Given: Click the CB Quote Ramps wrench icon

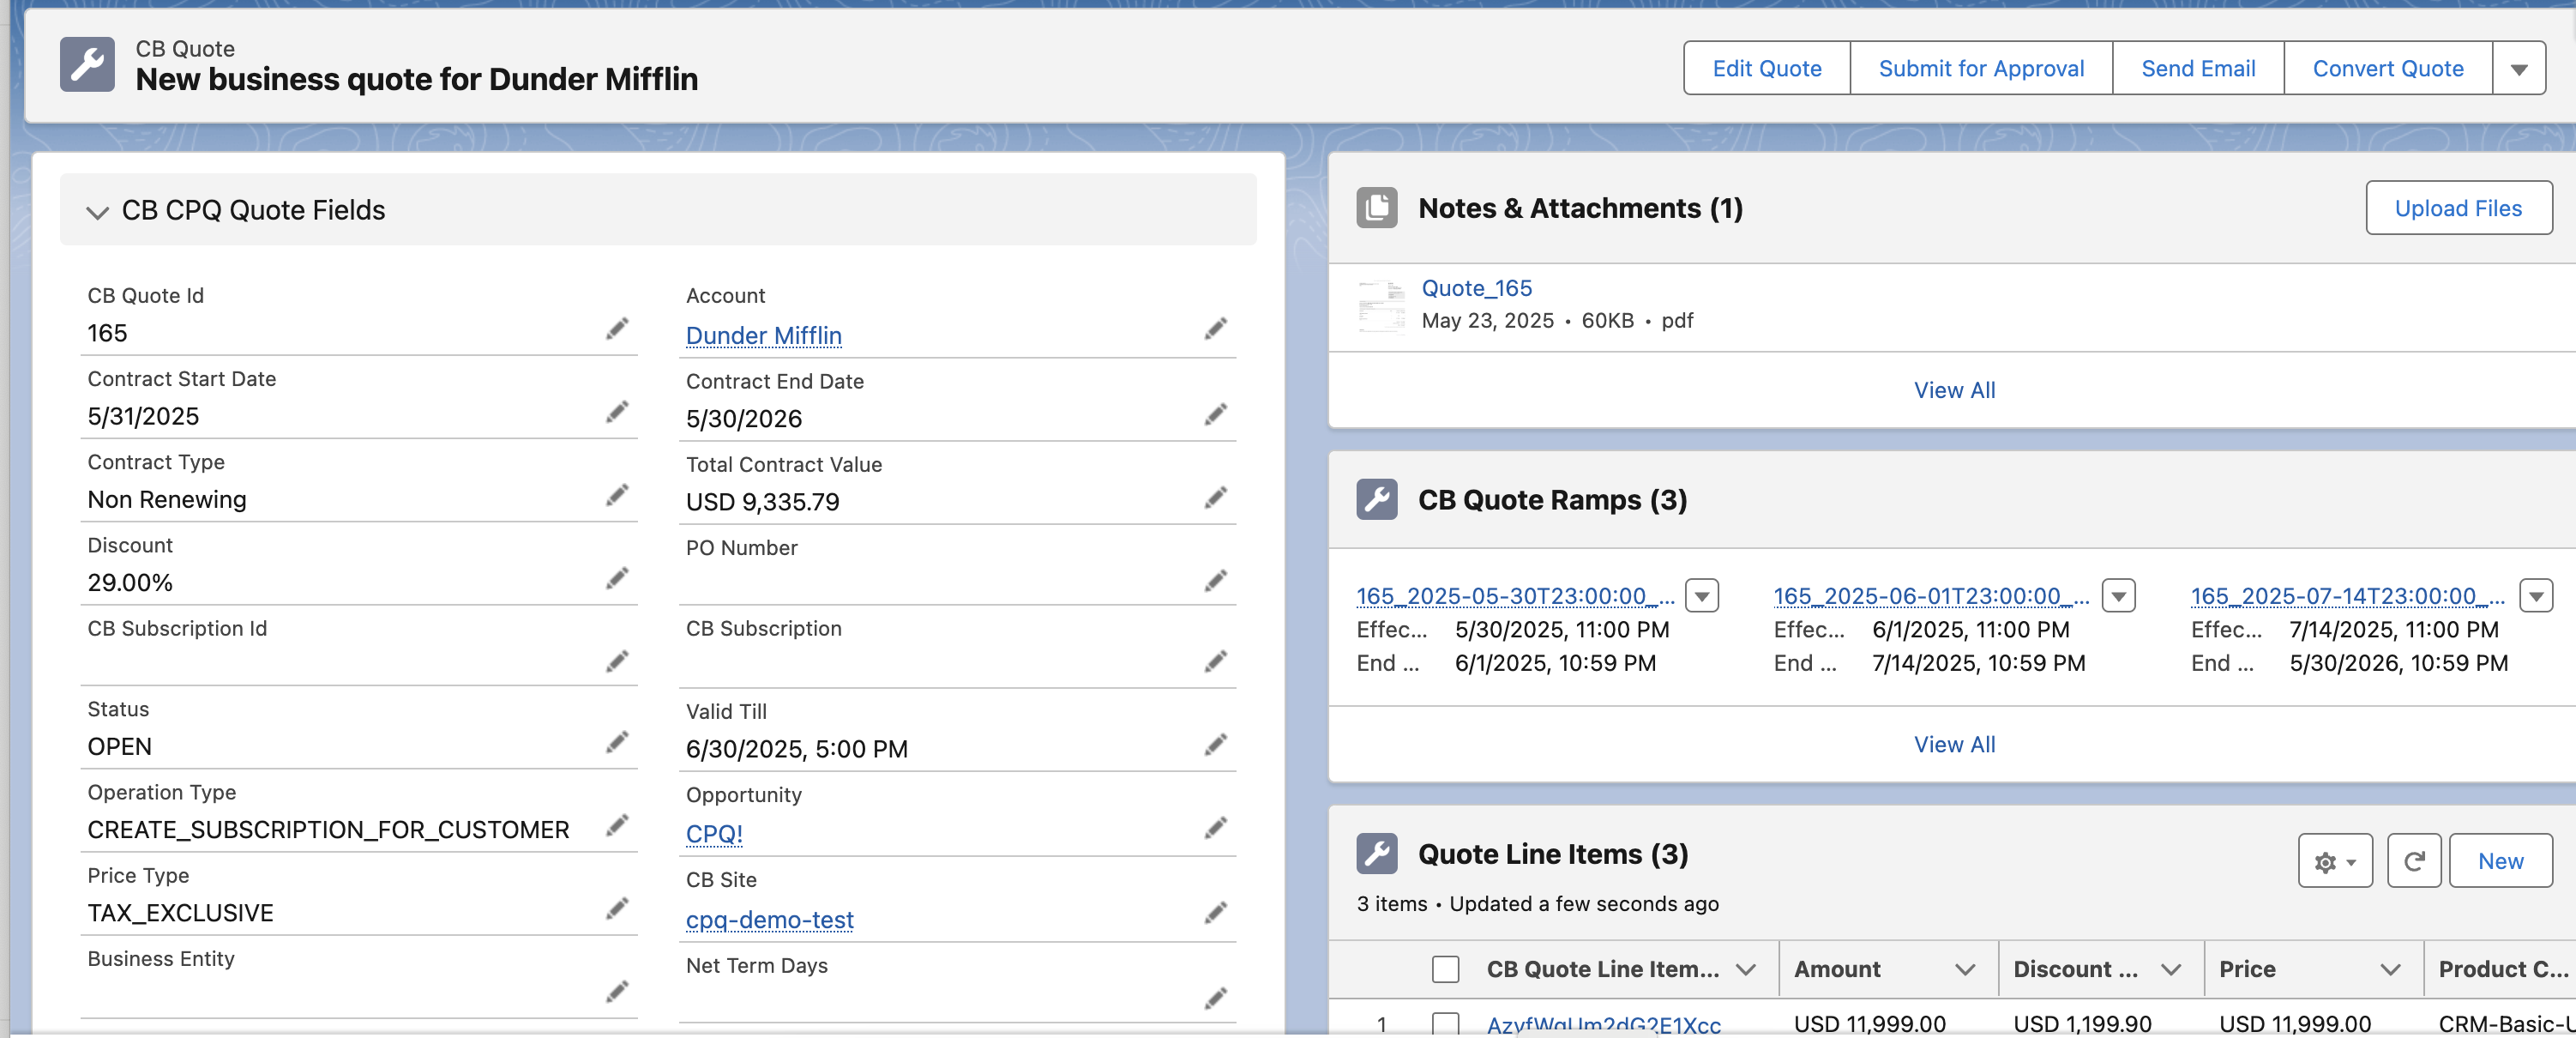Looking at the screenshot, I should click(x=1377, y=500).
